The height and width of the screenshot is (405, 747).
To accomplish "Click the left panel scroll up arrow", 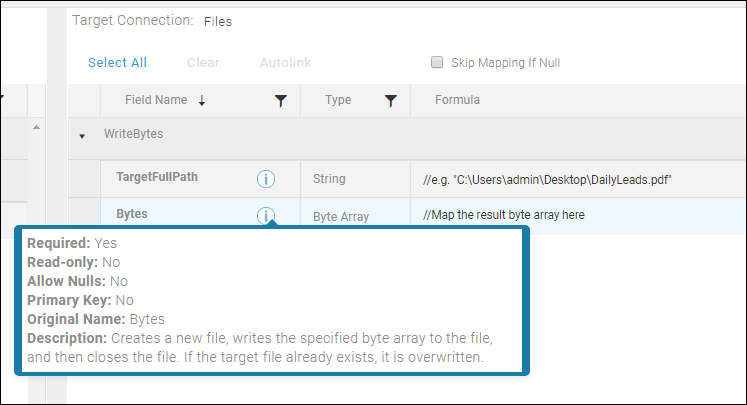I will 36,127.
